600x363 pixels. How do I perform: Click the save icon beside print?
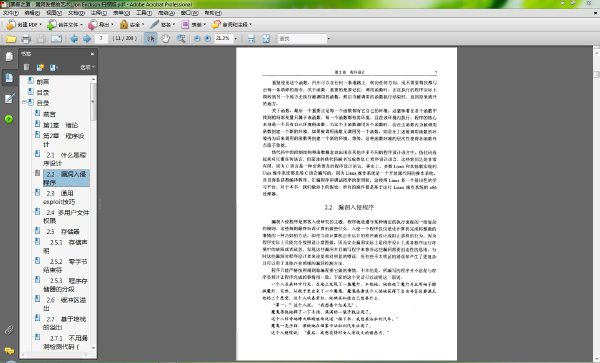[41, 39]
